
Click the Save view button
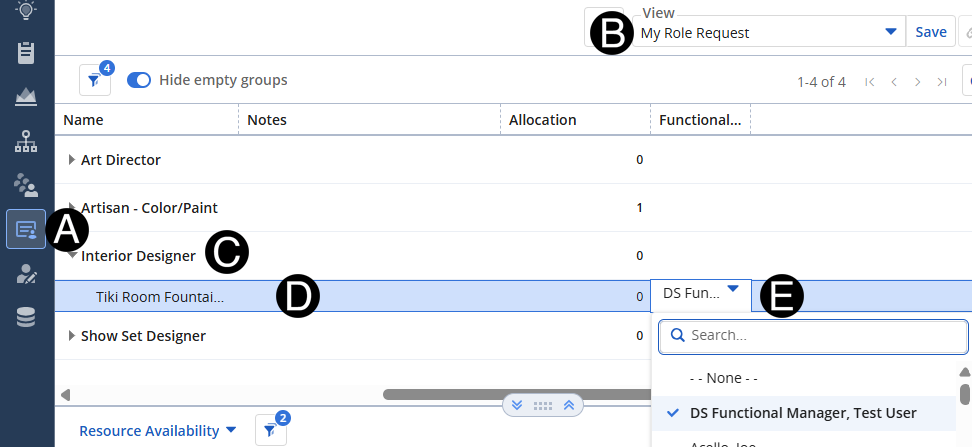pos(930,32)
